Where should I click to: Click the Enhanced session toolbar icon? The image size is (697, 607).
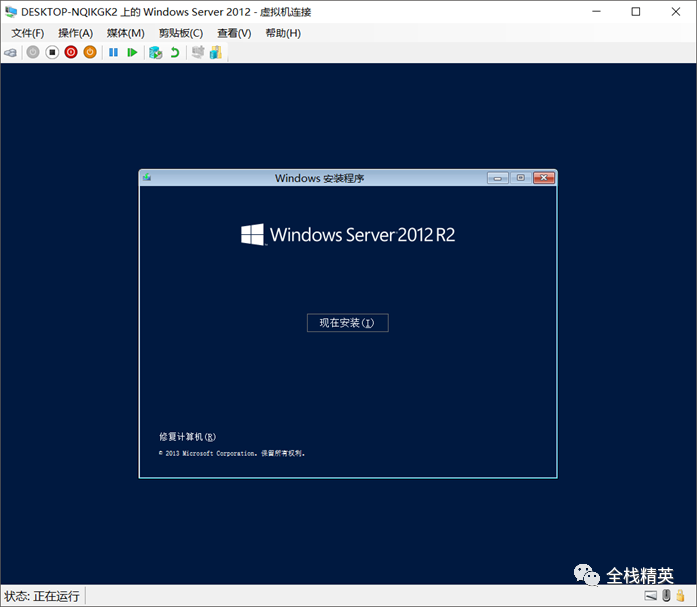(x=198, y=52)
